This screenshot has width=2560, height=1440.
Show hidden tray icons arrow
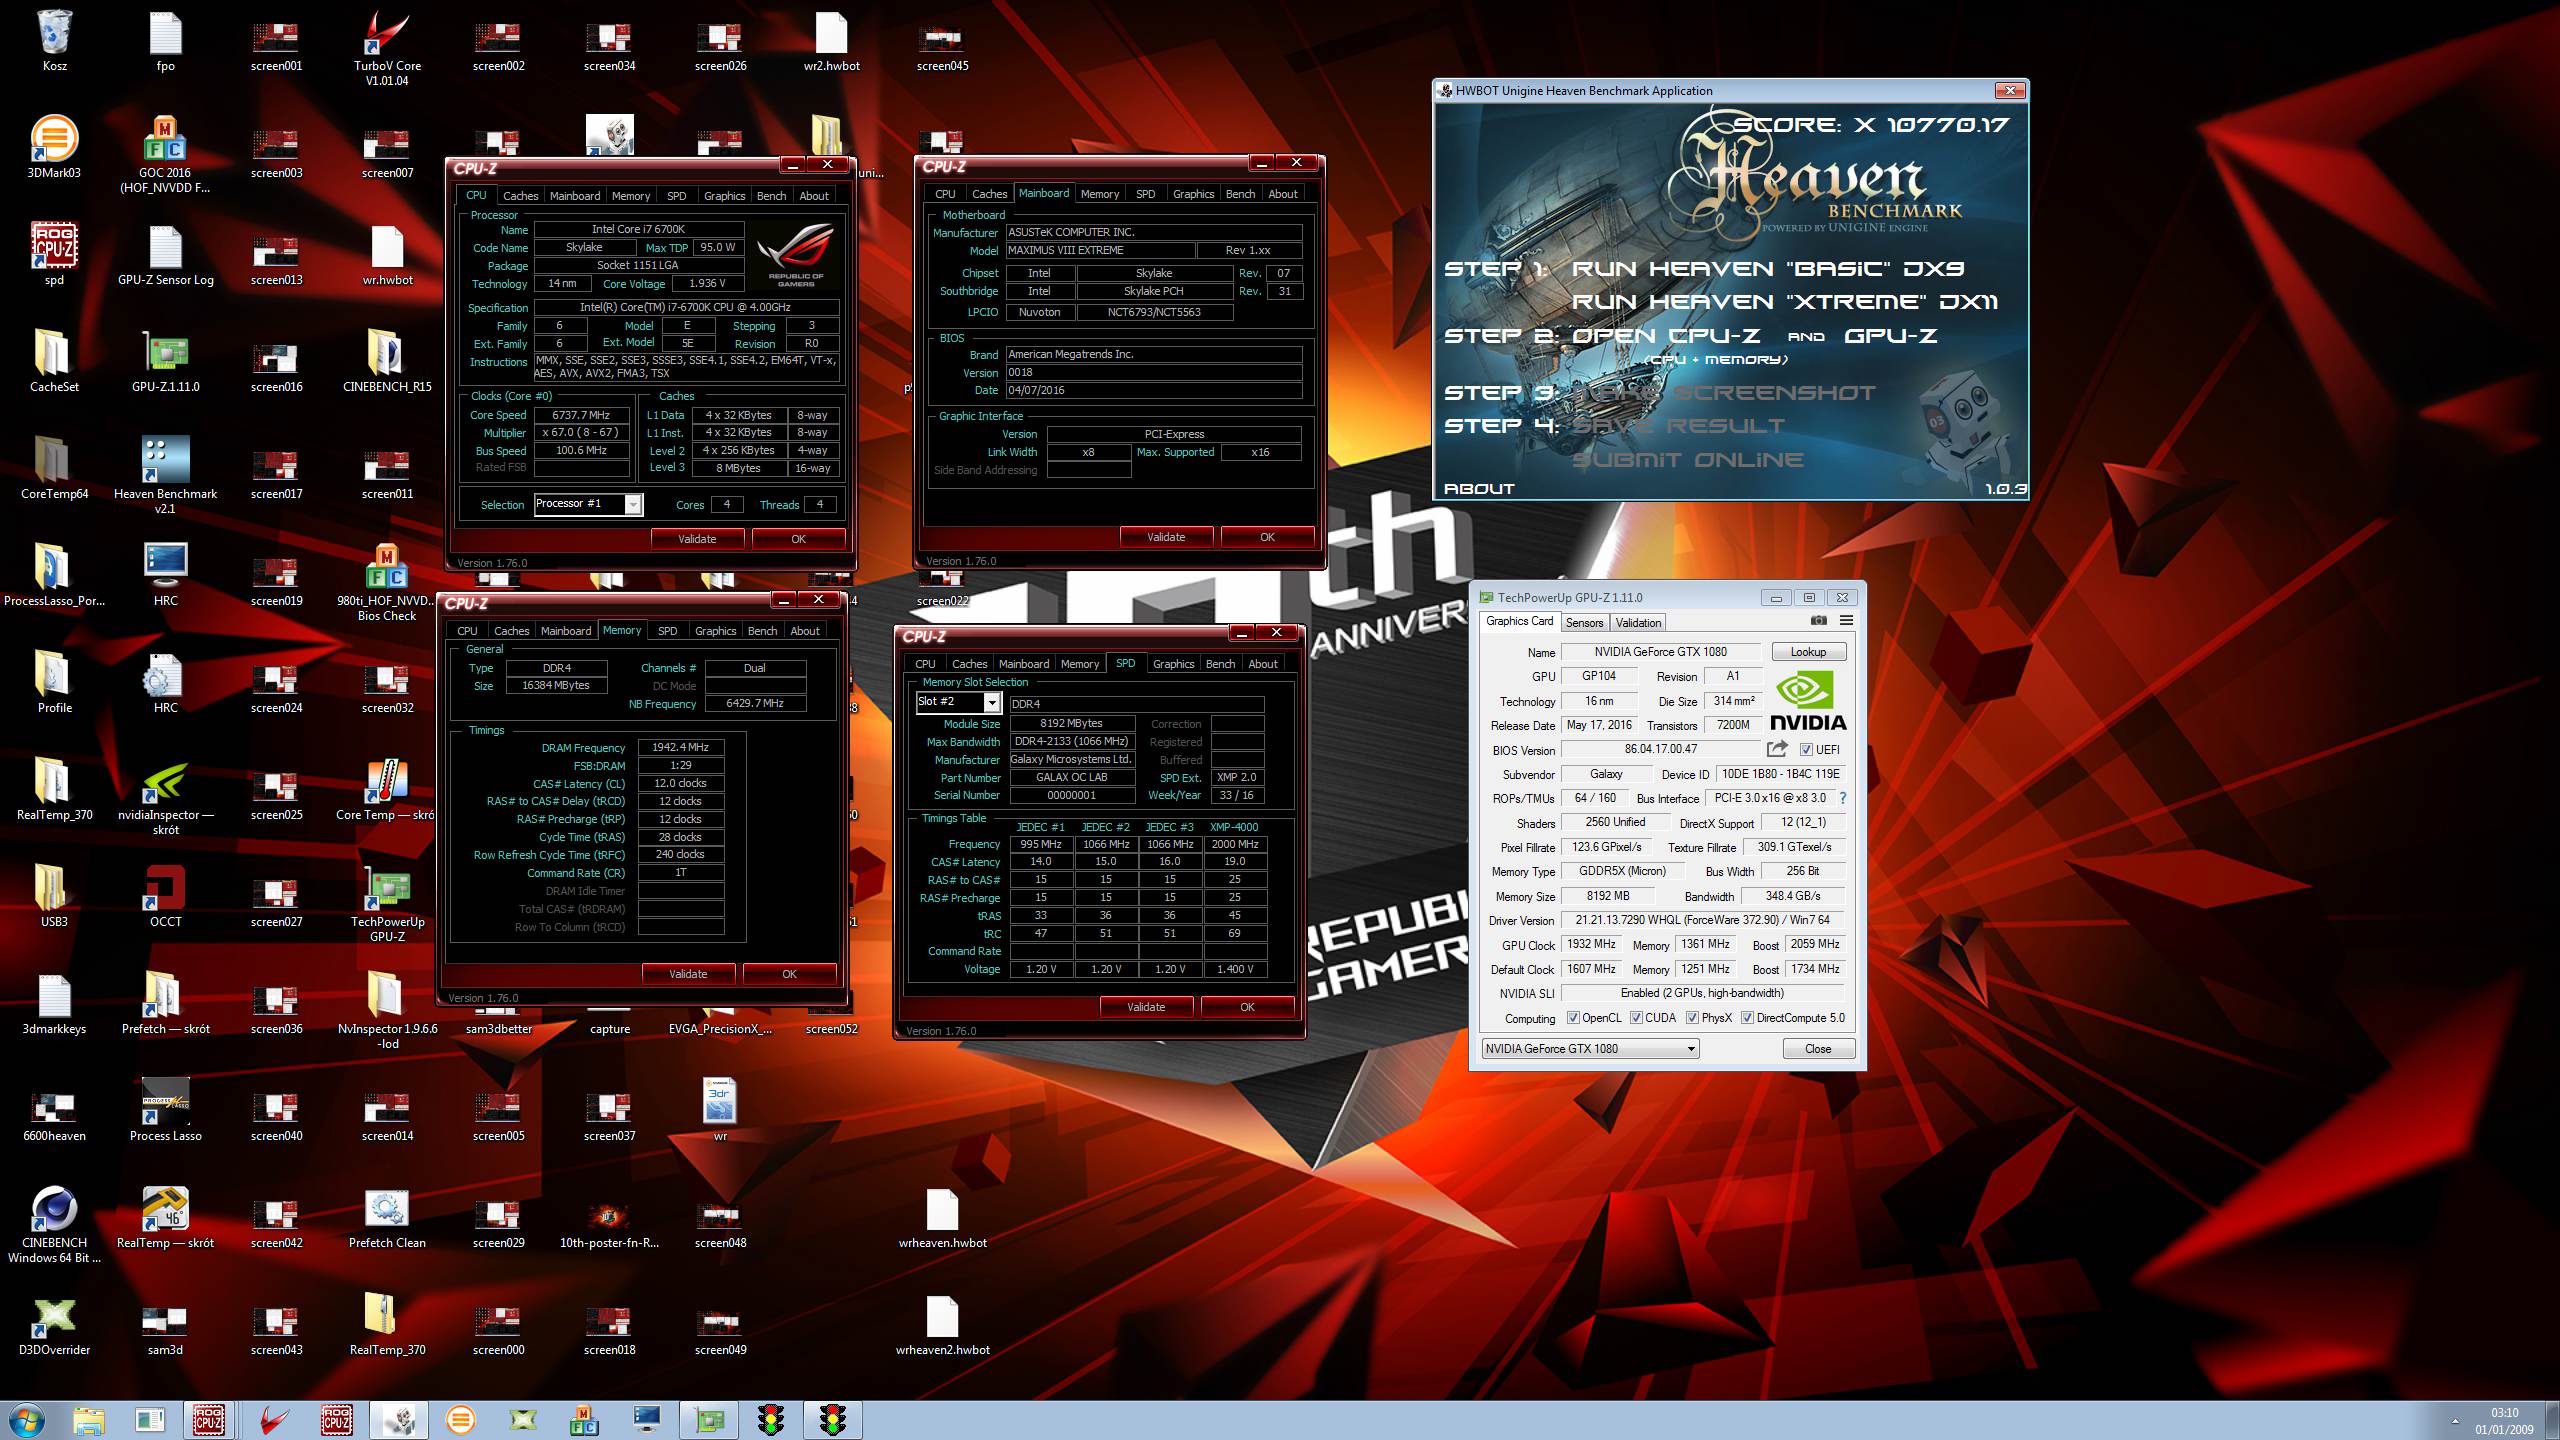click(x=2454, y=1421)
